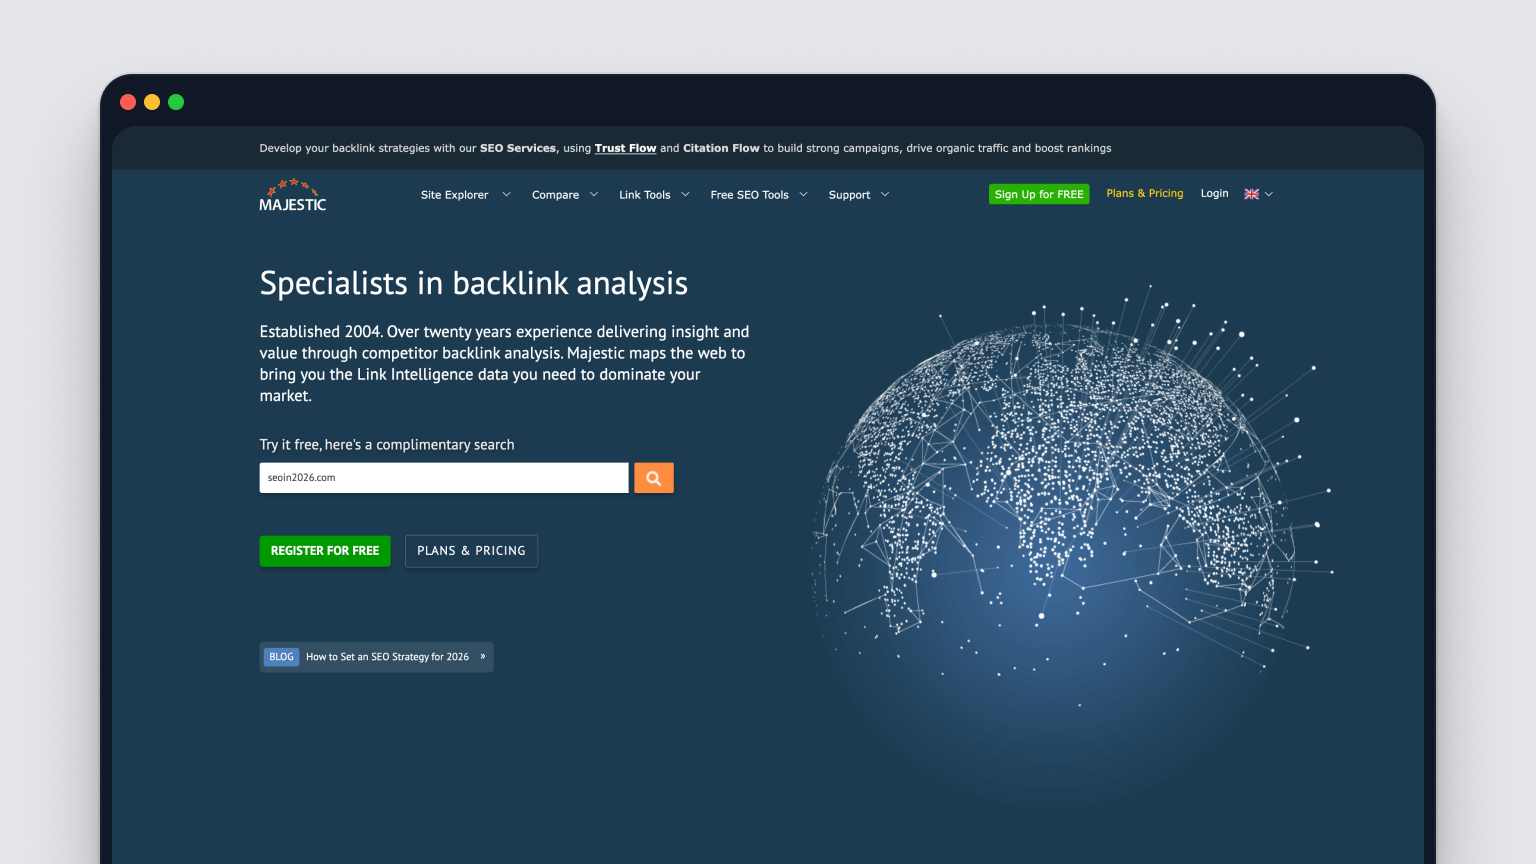The image size is (1536, 864).
Task: Click the BLOG badge on the banner
Action: coord(281,656)
